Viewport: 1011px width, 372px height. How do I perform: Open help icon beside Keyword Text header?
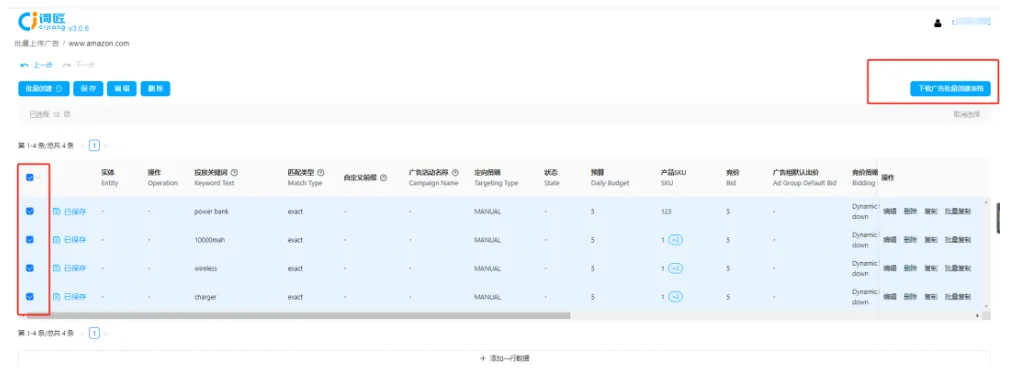coord(234,173)
